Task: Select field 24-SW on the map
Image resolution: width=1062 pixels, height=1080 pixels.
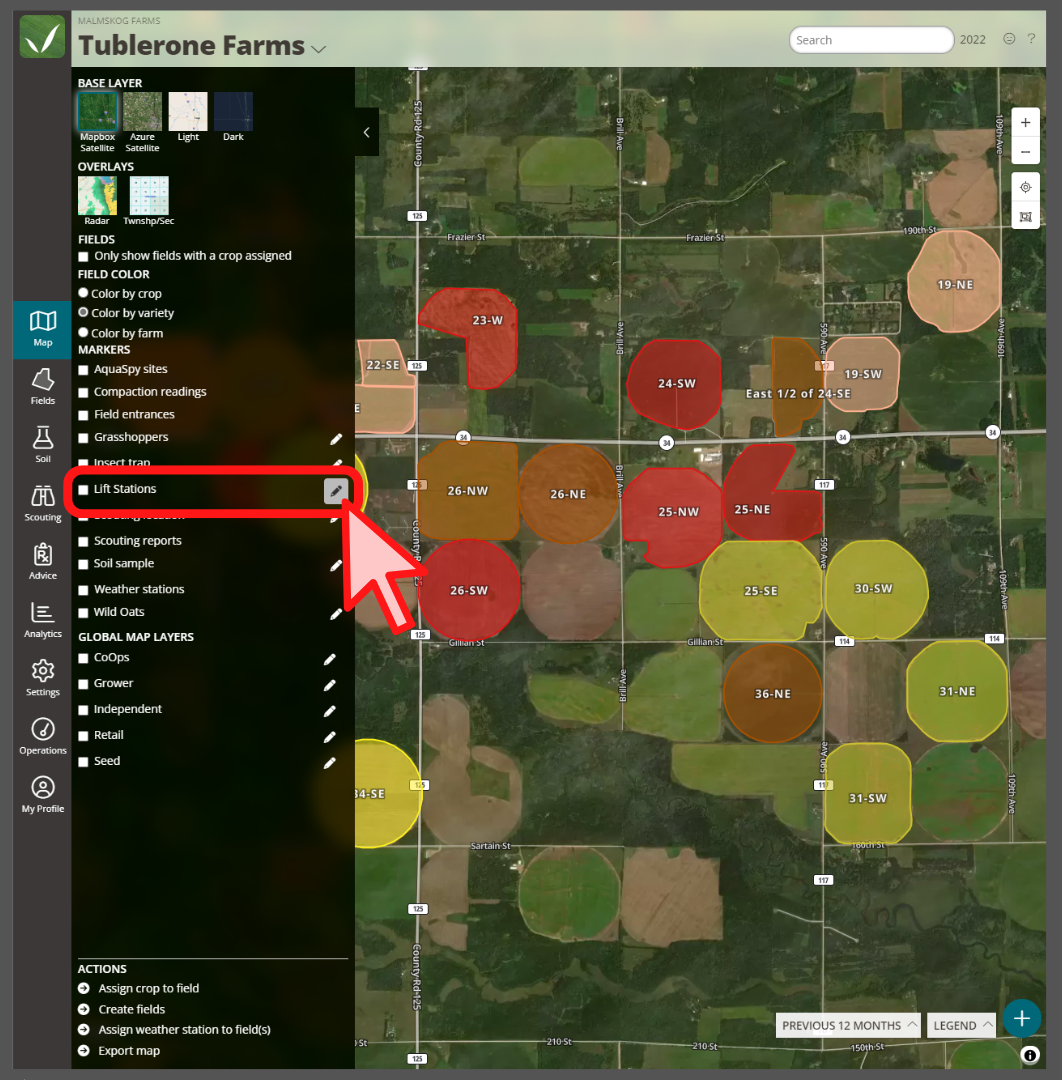Action: coord(675,383)
